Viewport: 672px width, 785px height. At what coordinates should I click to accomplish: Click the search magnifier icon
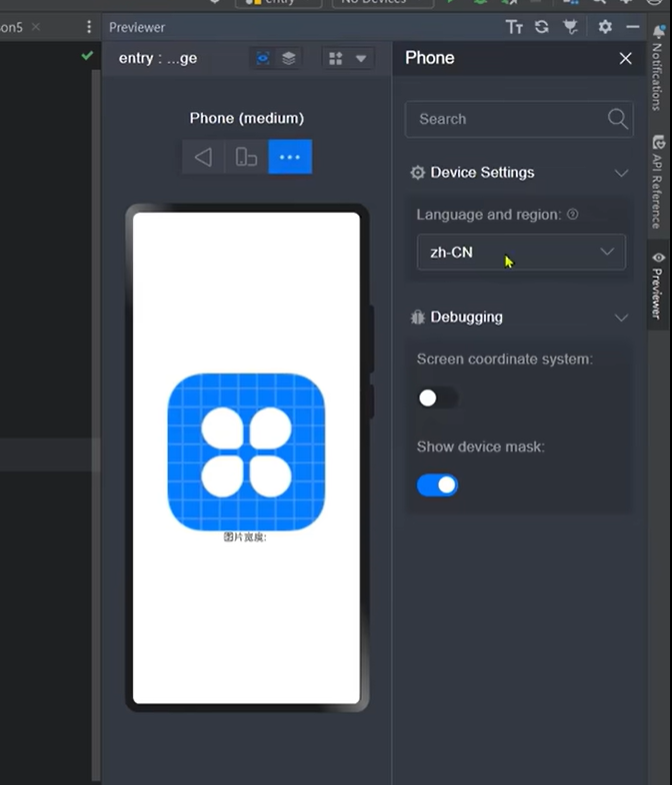coord(618,119)
